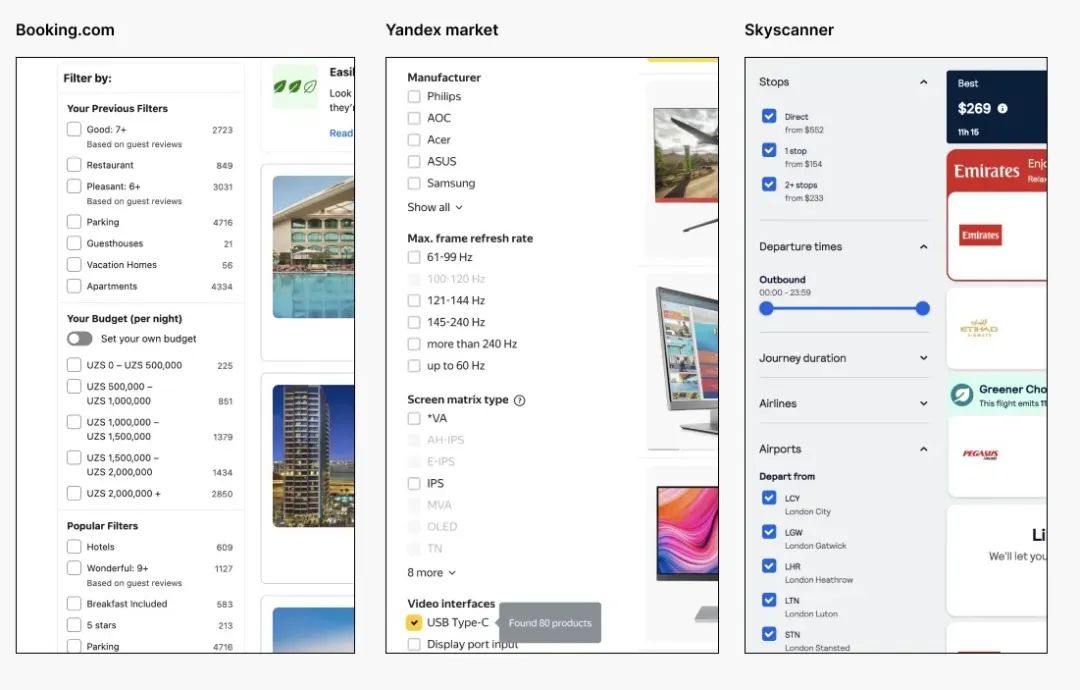The height and width of the screenshot is (690, 1080).
Task: Click the info icon beside the $269 price
Action: coord(1002,109)
